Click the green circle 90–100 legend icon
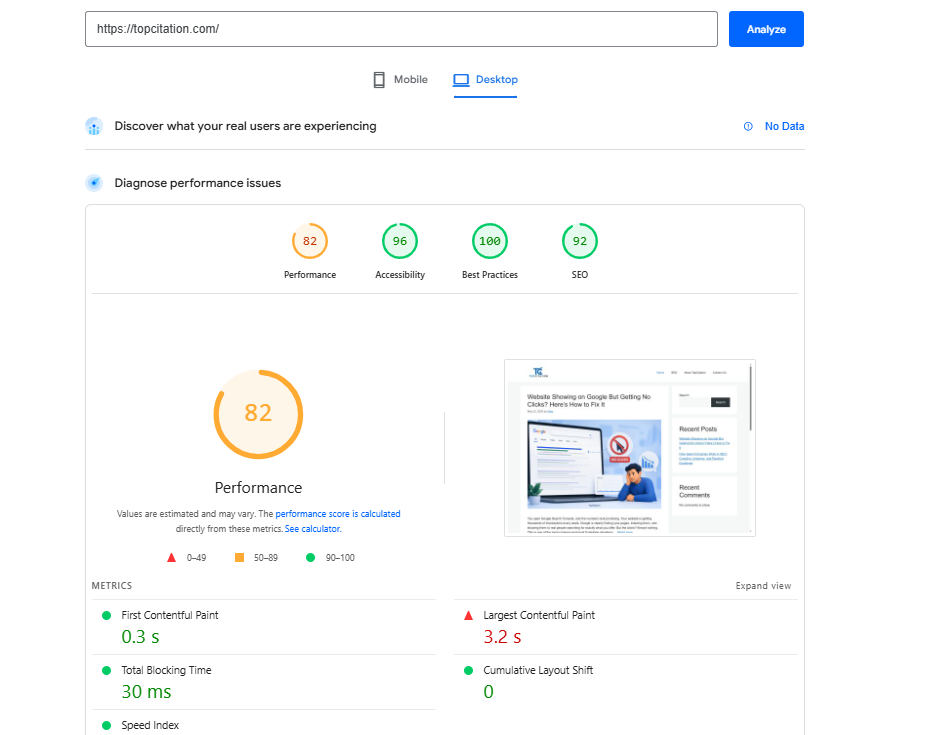Image resolution: width=945 pixels, height=735 pixels. coord(310,557)
